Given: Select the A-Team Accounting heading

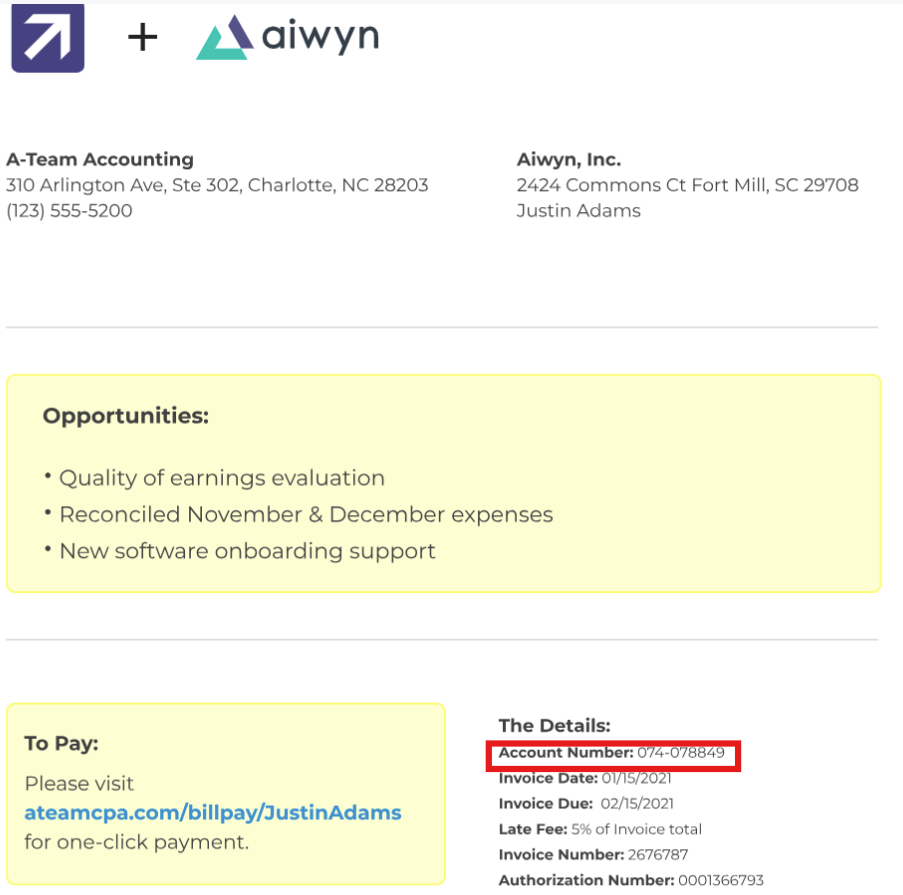Looking at the screenshot, I should click(100, 160).
